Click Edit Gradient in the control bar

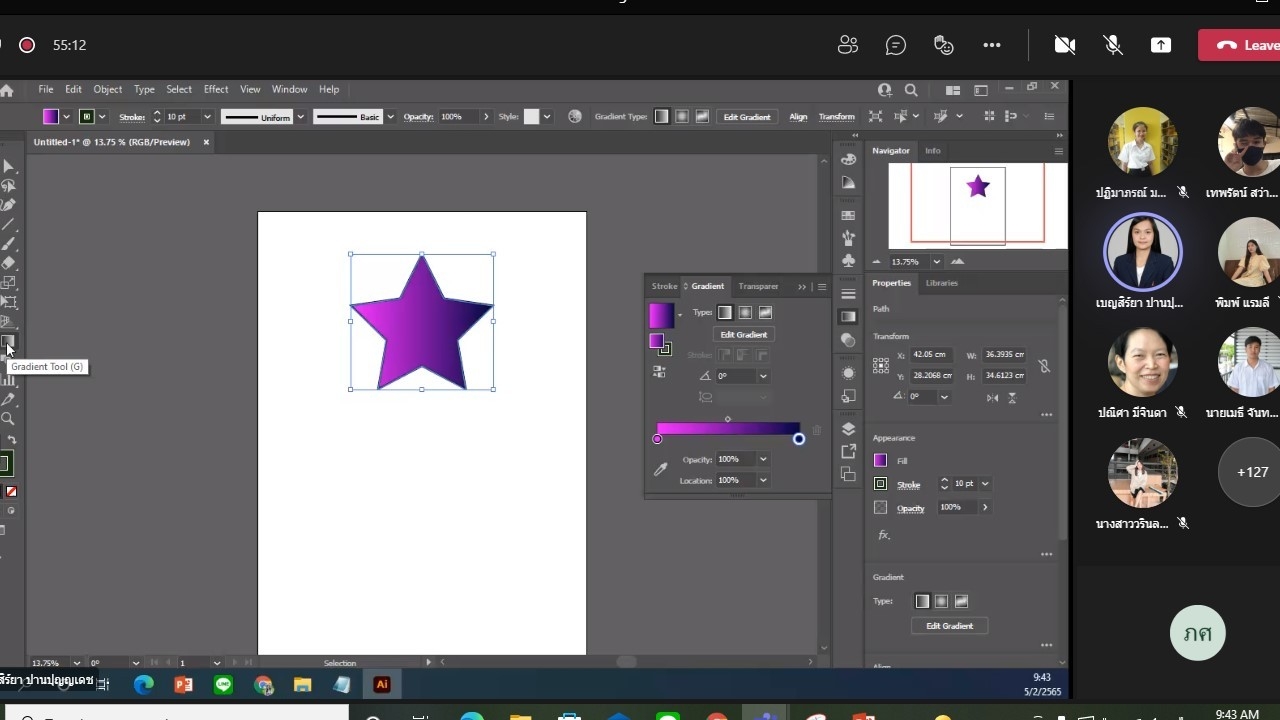coord(748,117)
